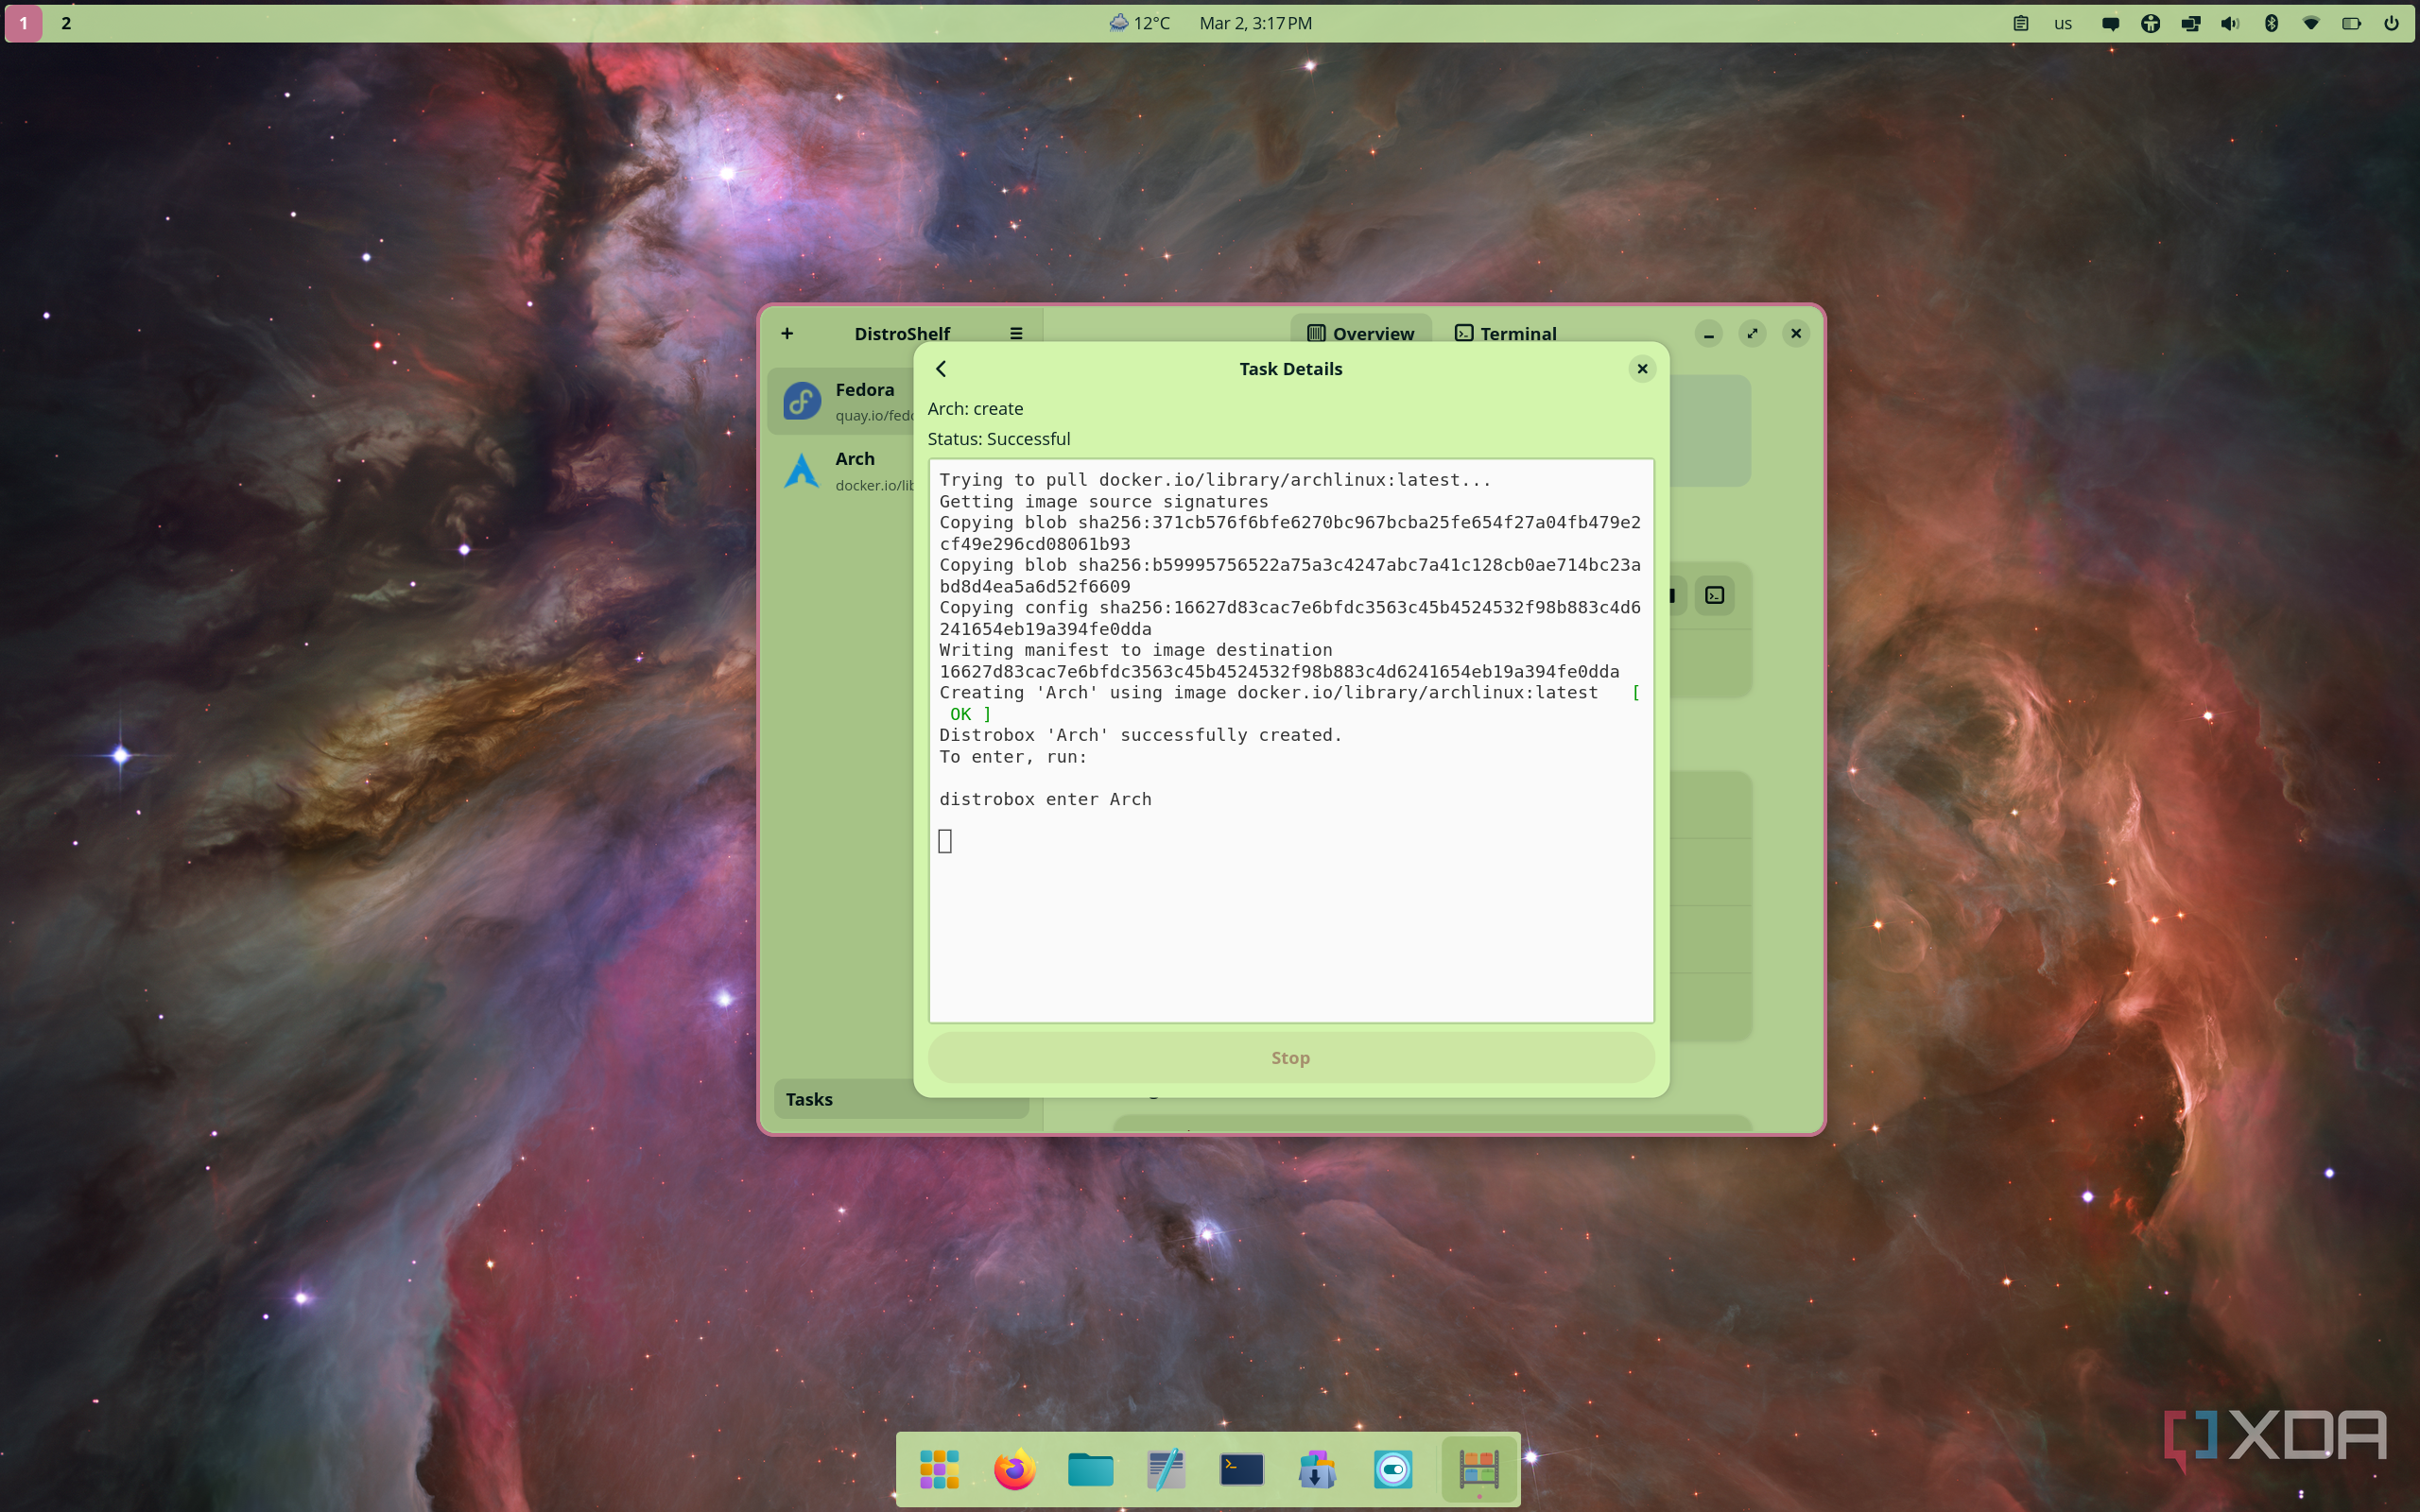Open the Wi-Fi network applet

pyautogui.click(x=2311, y=23)
